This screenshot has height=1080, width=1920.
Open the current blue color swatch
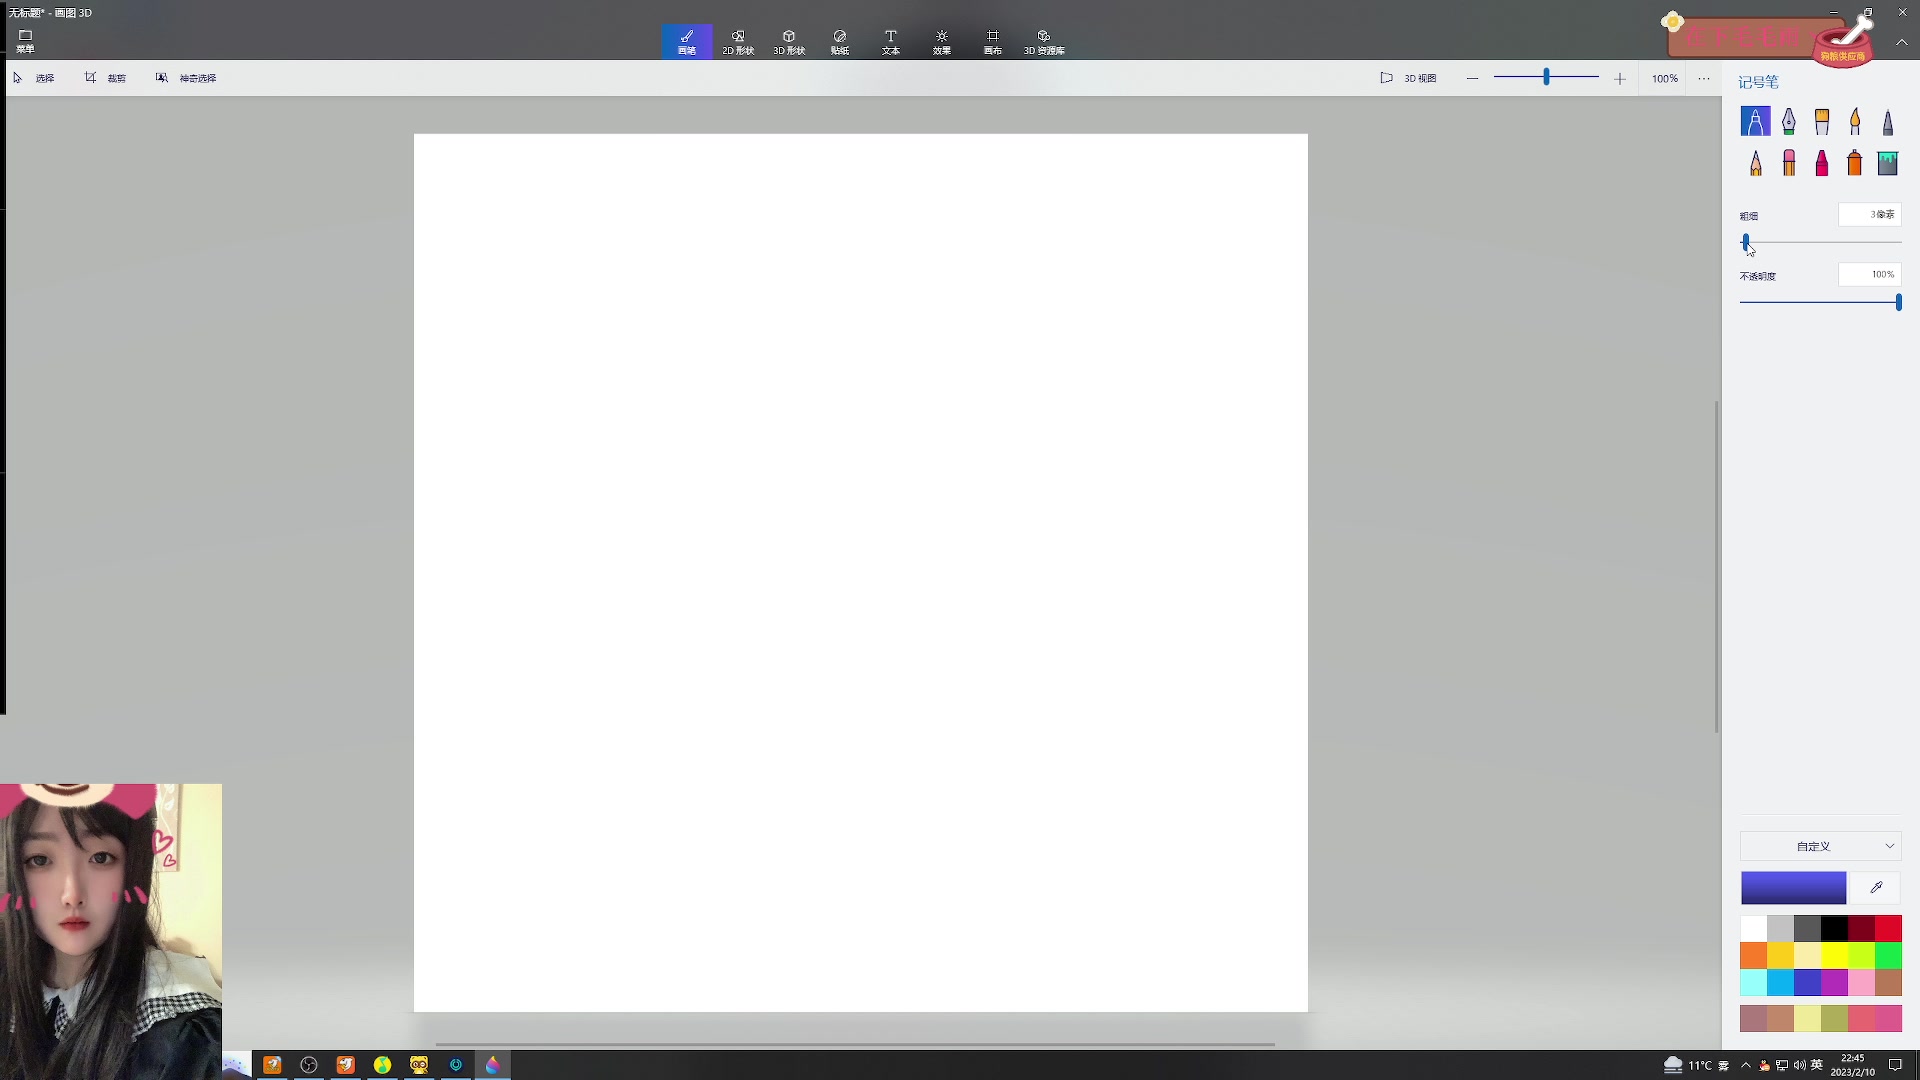(1793, 887)
